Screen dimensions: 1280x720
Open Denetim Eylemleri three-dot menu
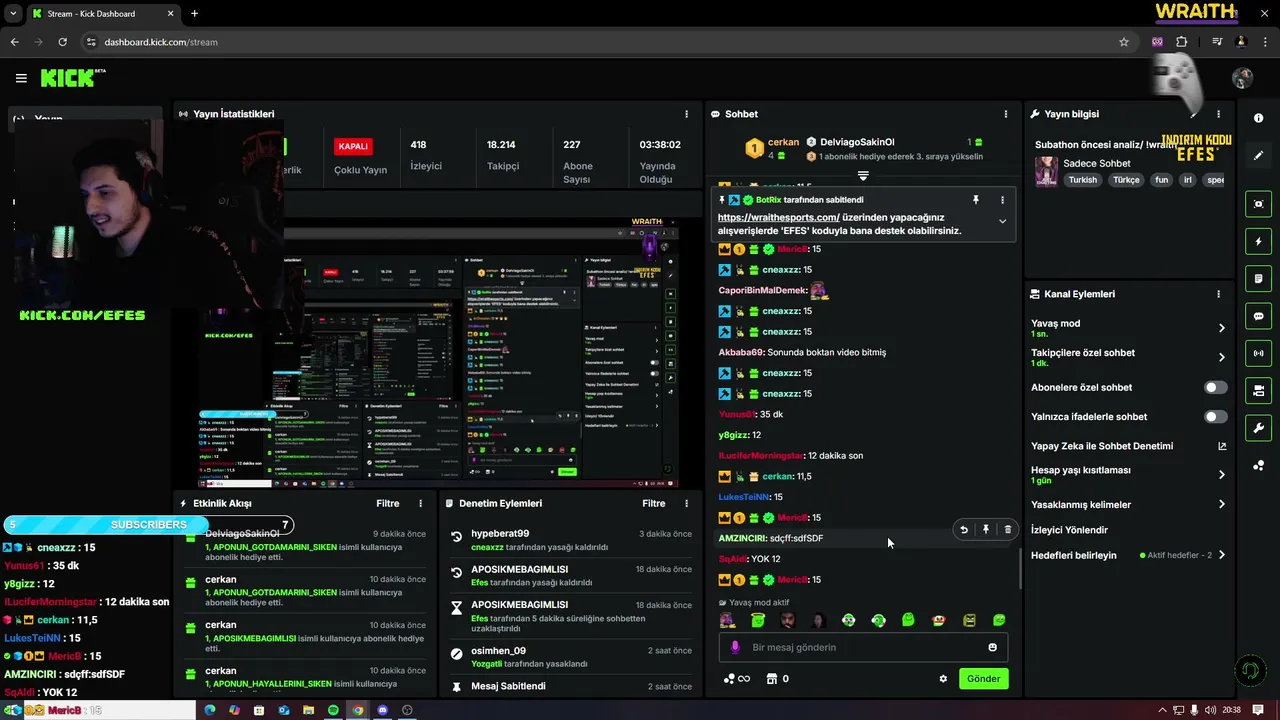[x=686, y=503]
